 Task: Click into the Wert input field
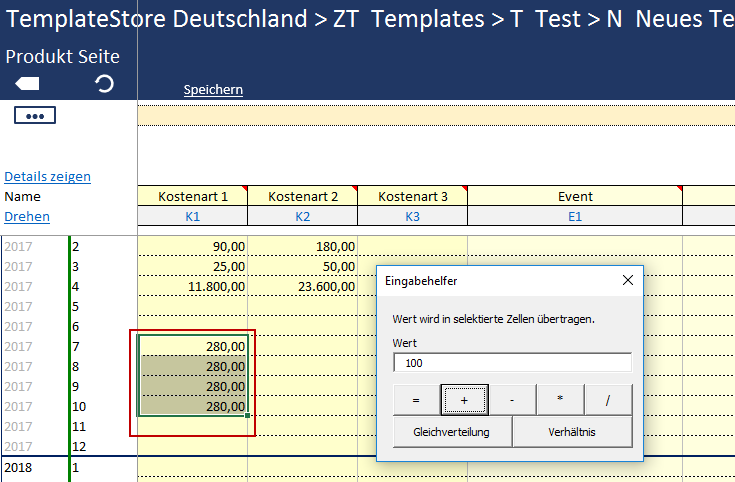(512, 363)
